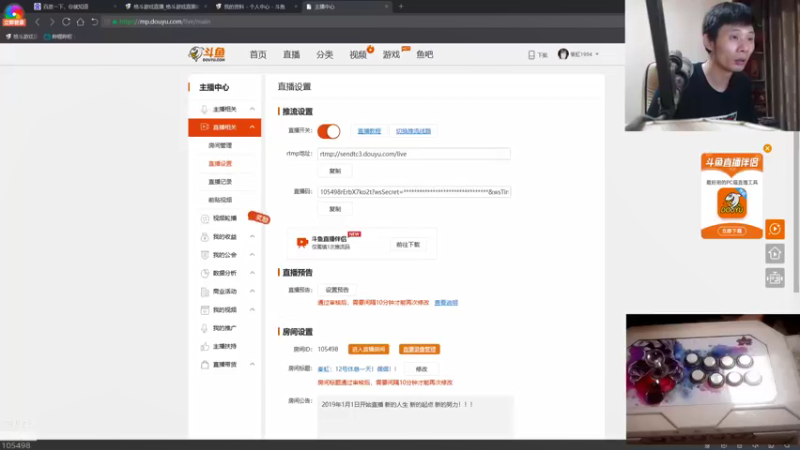
Task: Expand the 我的公会 section chevron
Action: [252, 255]
